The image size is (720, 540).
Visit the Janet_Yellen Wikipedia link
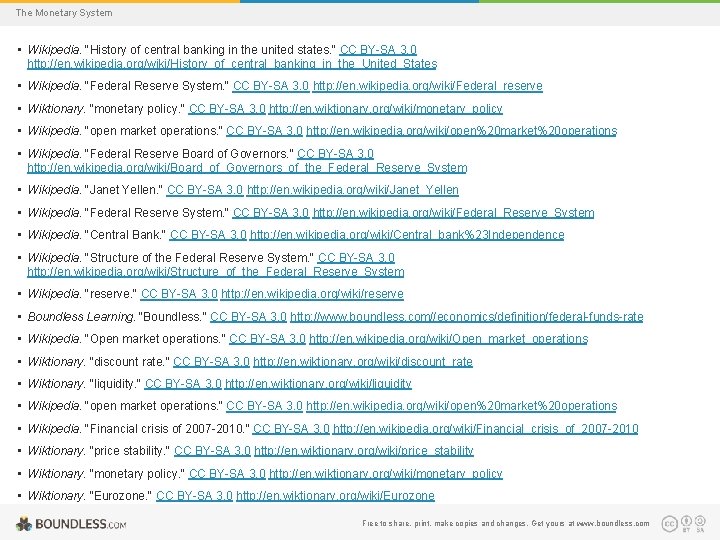(353, 190)
